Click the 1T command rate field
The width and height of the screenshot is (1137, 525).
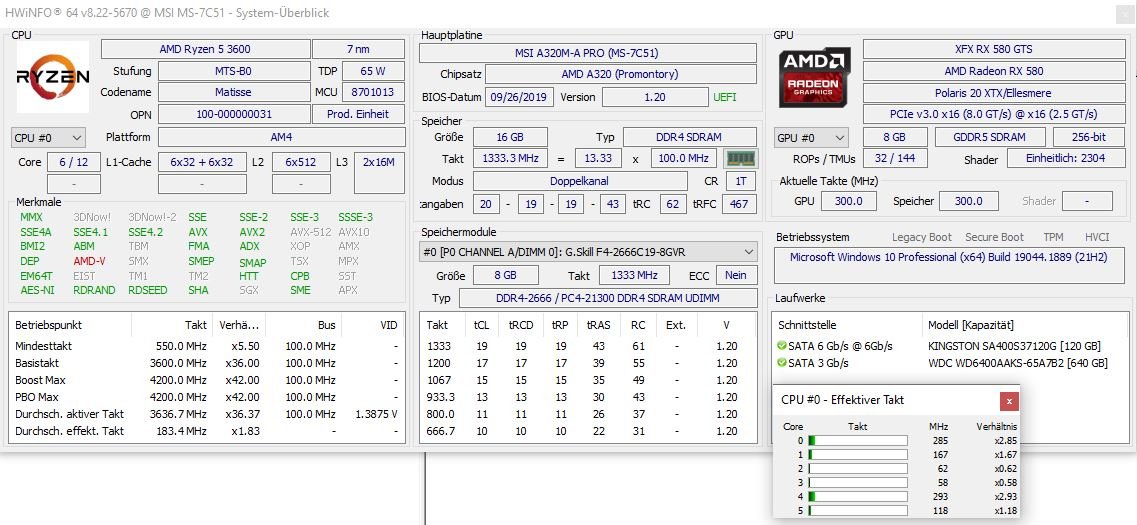click(x=740, y=181)
